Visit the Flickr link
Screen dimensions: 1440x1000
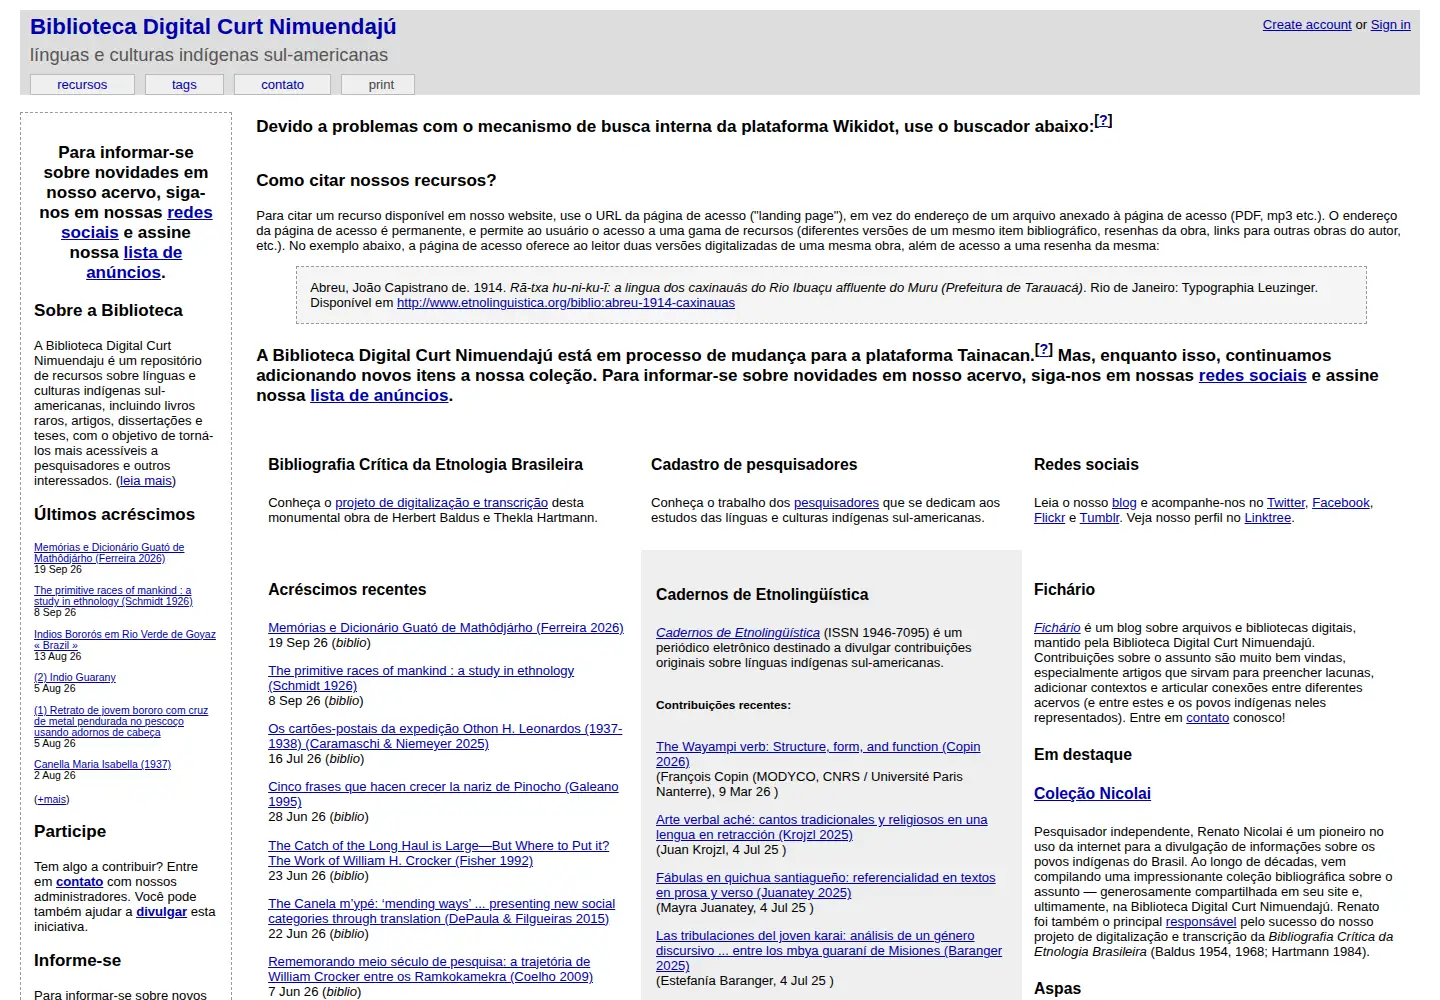point(1049,518)
